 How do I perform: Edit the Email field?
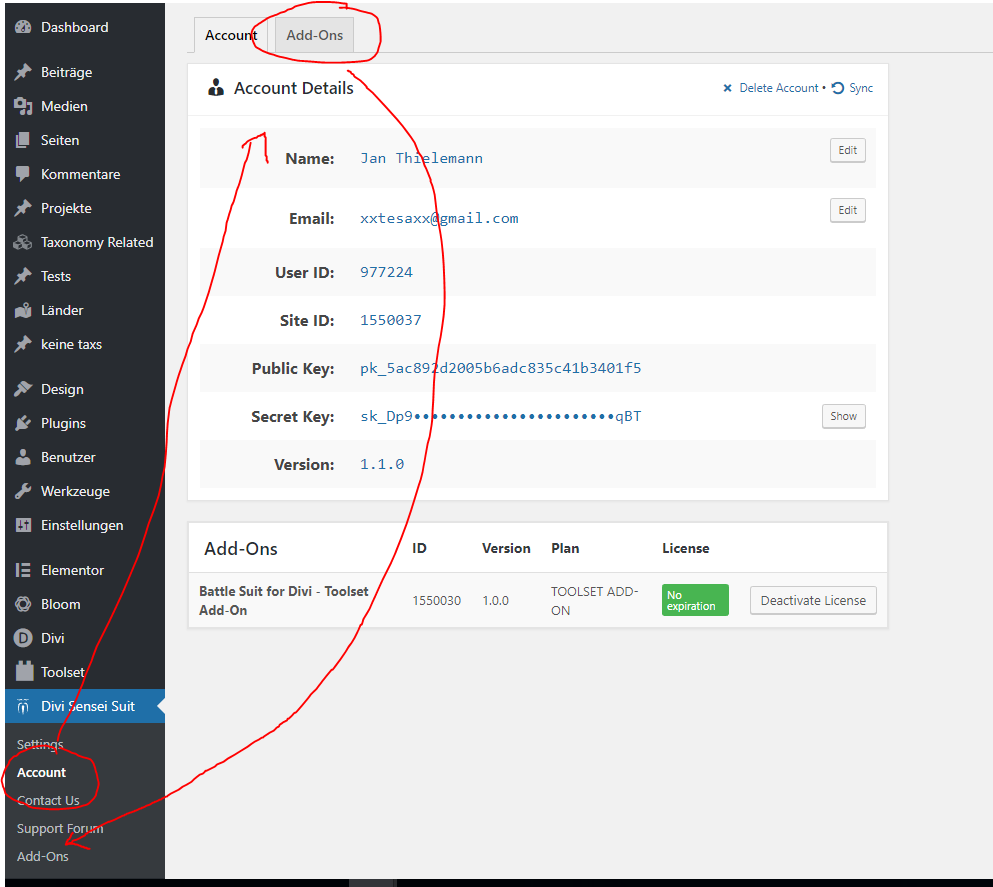click(847, 210)
